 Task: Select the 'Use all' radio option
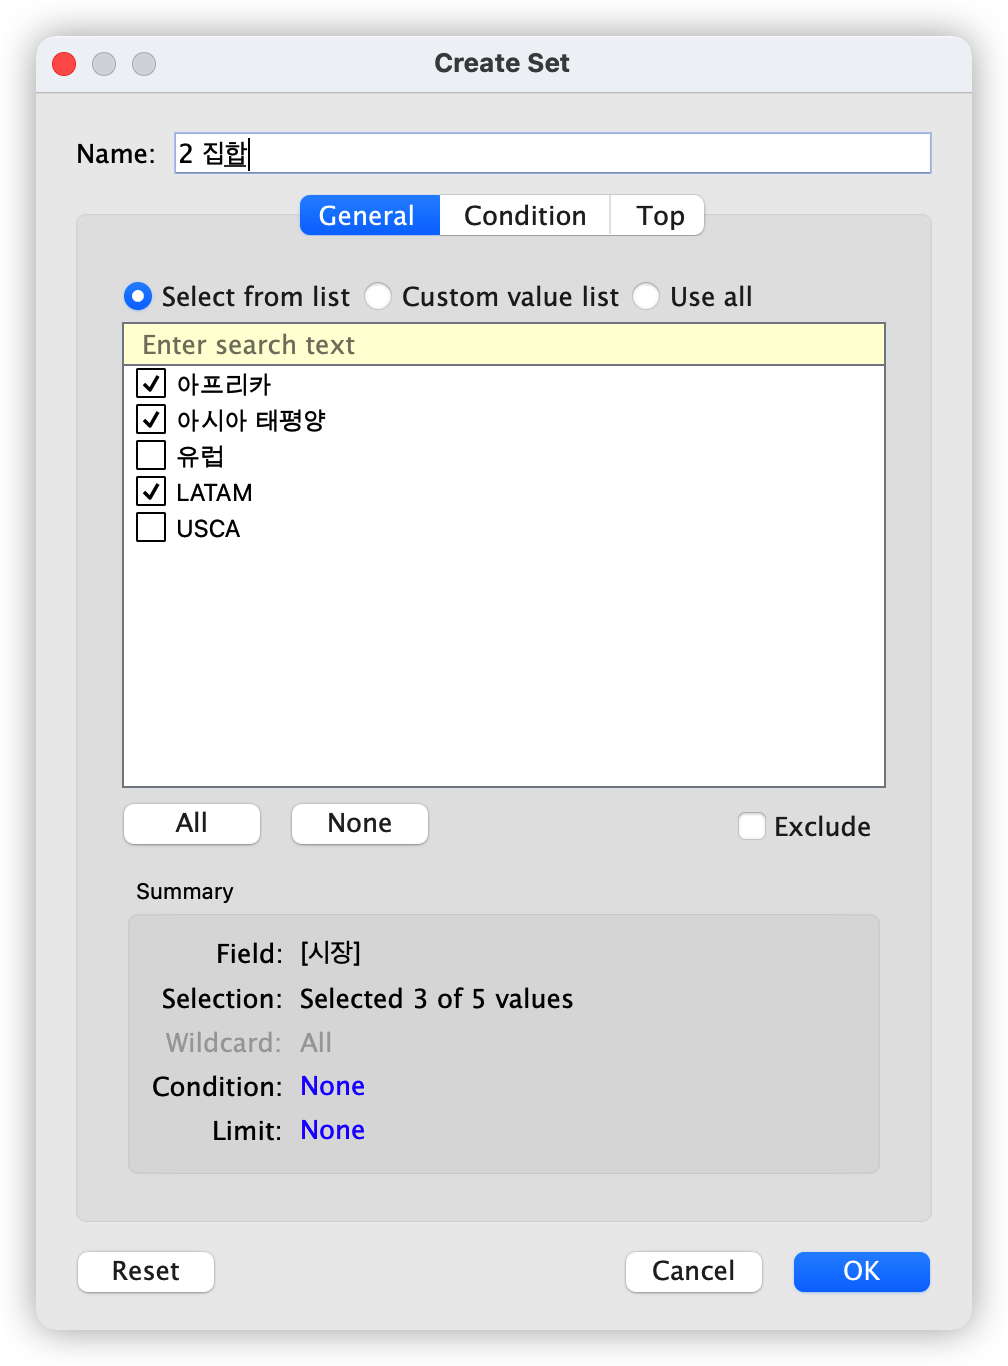[646, 296]
